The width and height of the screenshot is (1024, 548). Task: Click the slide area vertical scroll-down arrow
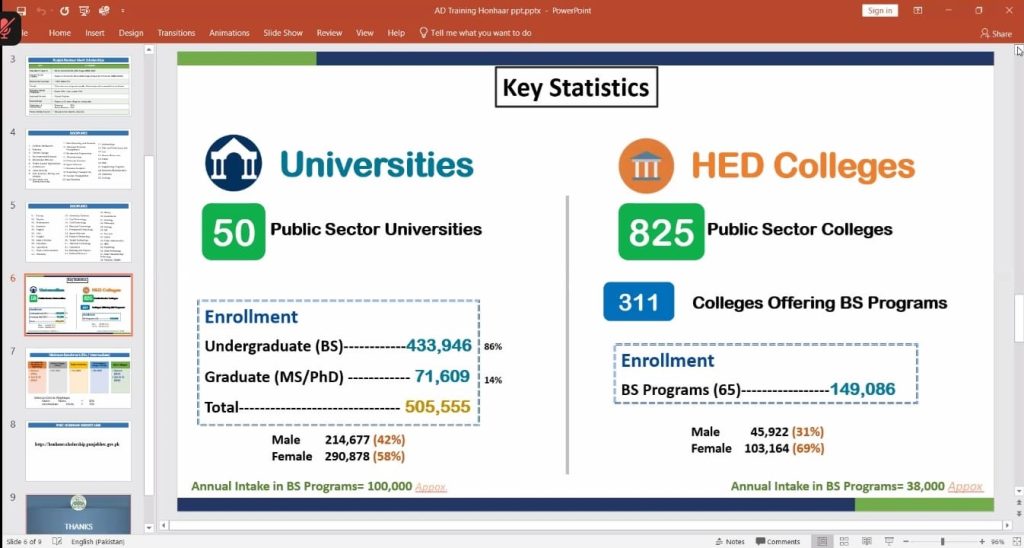(x=1018, y=491)
